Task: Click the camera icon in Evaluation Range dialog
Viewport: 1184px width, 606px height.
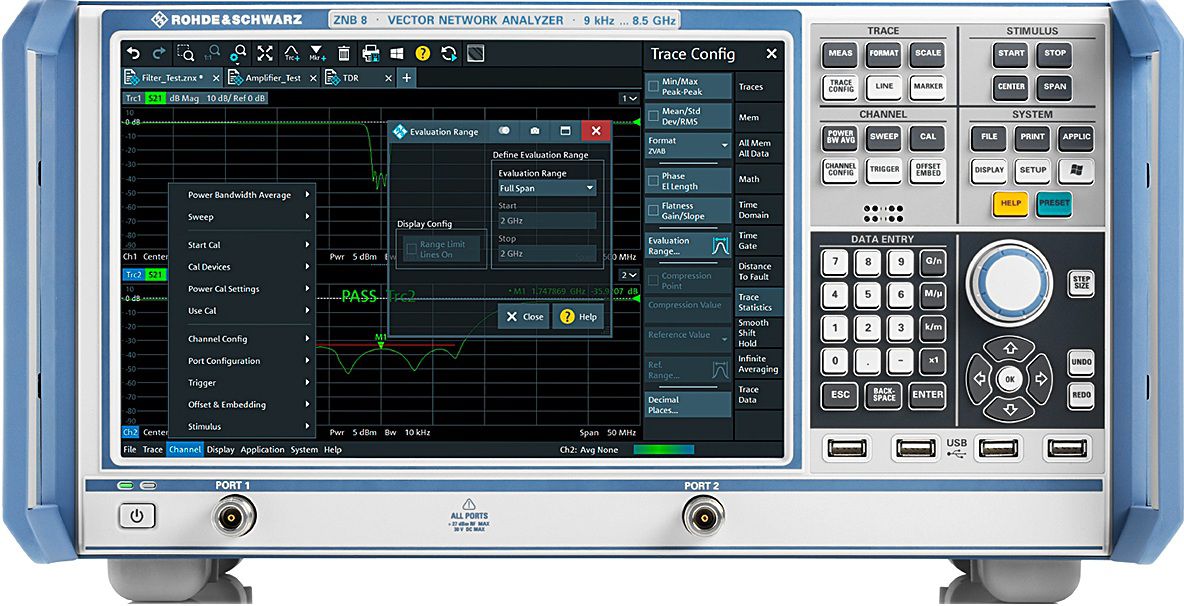Action: pyautogui.click(x=535, y=131)
